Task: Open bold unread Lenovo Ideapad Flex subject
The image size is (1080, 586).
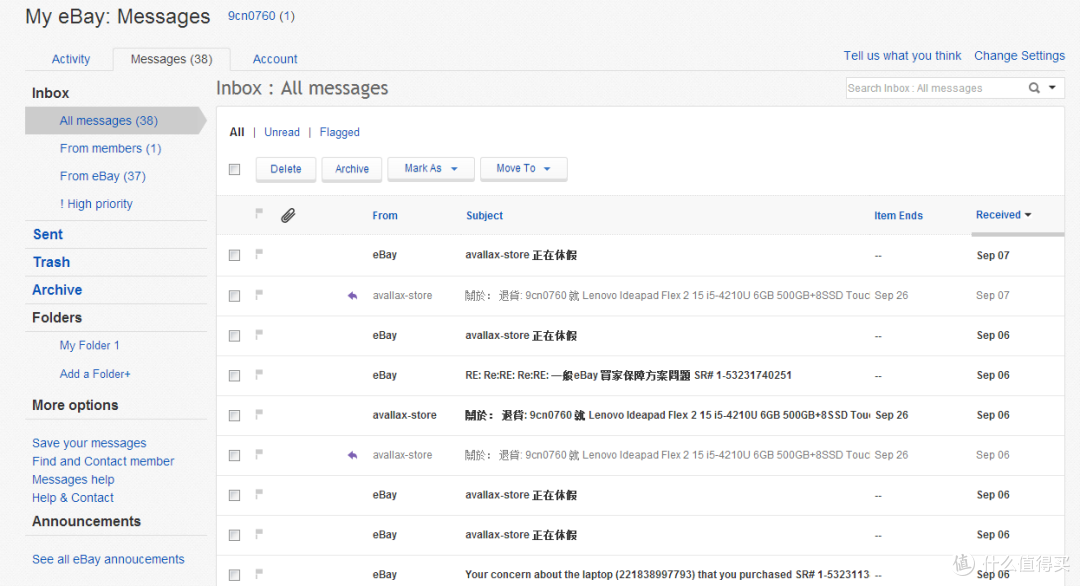Action: coord(667,415)
